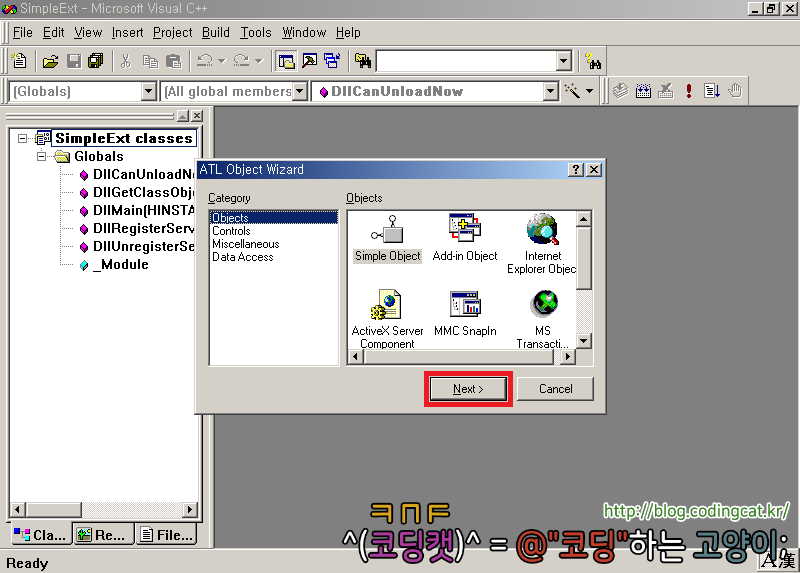Select the MMC SnapIn icon
Screen dimensions: 800x573
pyautogui.click(x=465, y=313)
